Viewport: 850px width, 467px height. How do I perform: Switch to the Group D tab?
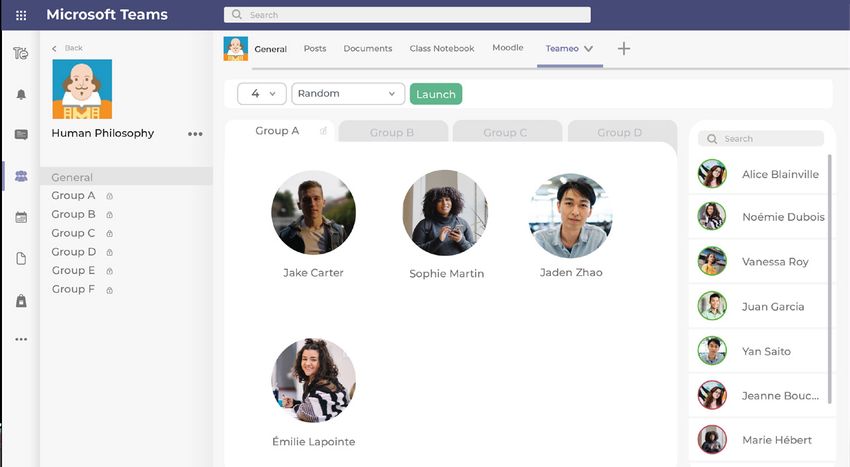pyautogui.click(x=621, y=132)
